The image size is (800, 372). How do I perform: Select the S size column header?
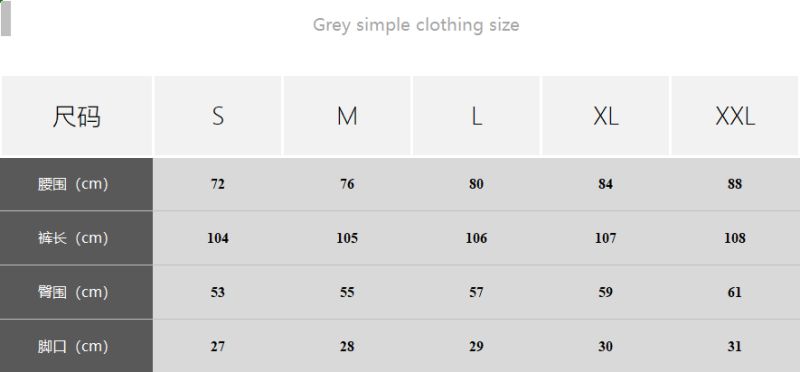218,116
